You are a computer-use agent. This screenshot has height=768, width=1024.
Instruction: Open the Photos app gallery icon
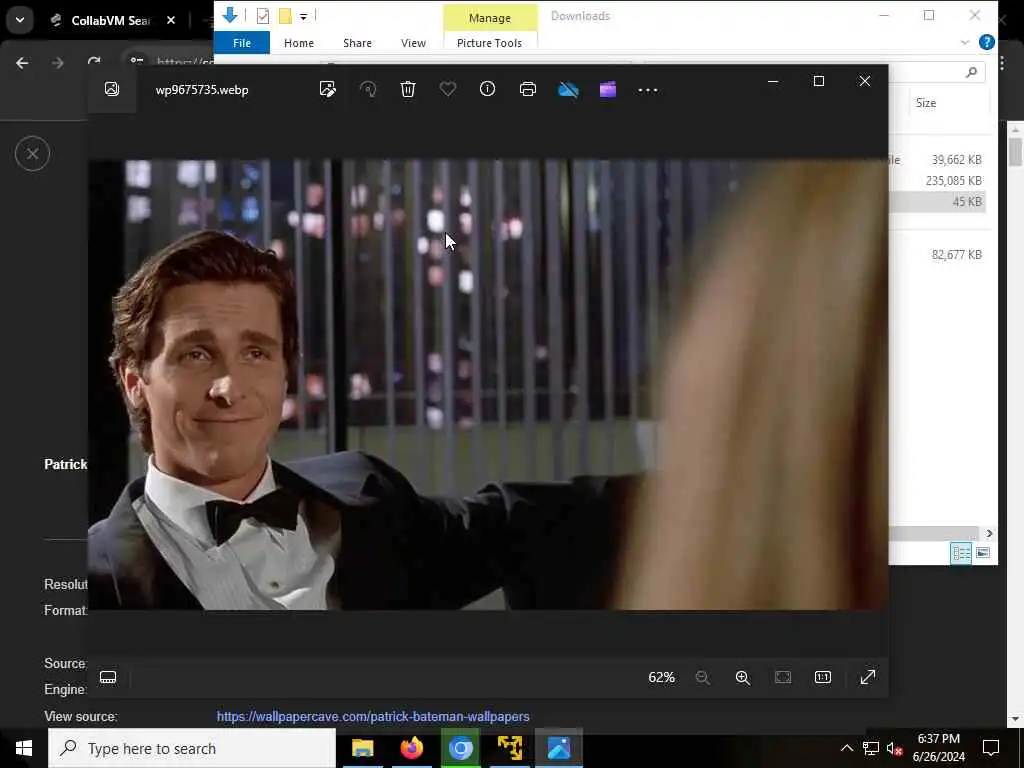112,89
